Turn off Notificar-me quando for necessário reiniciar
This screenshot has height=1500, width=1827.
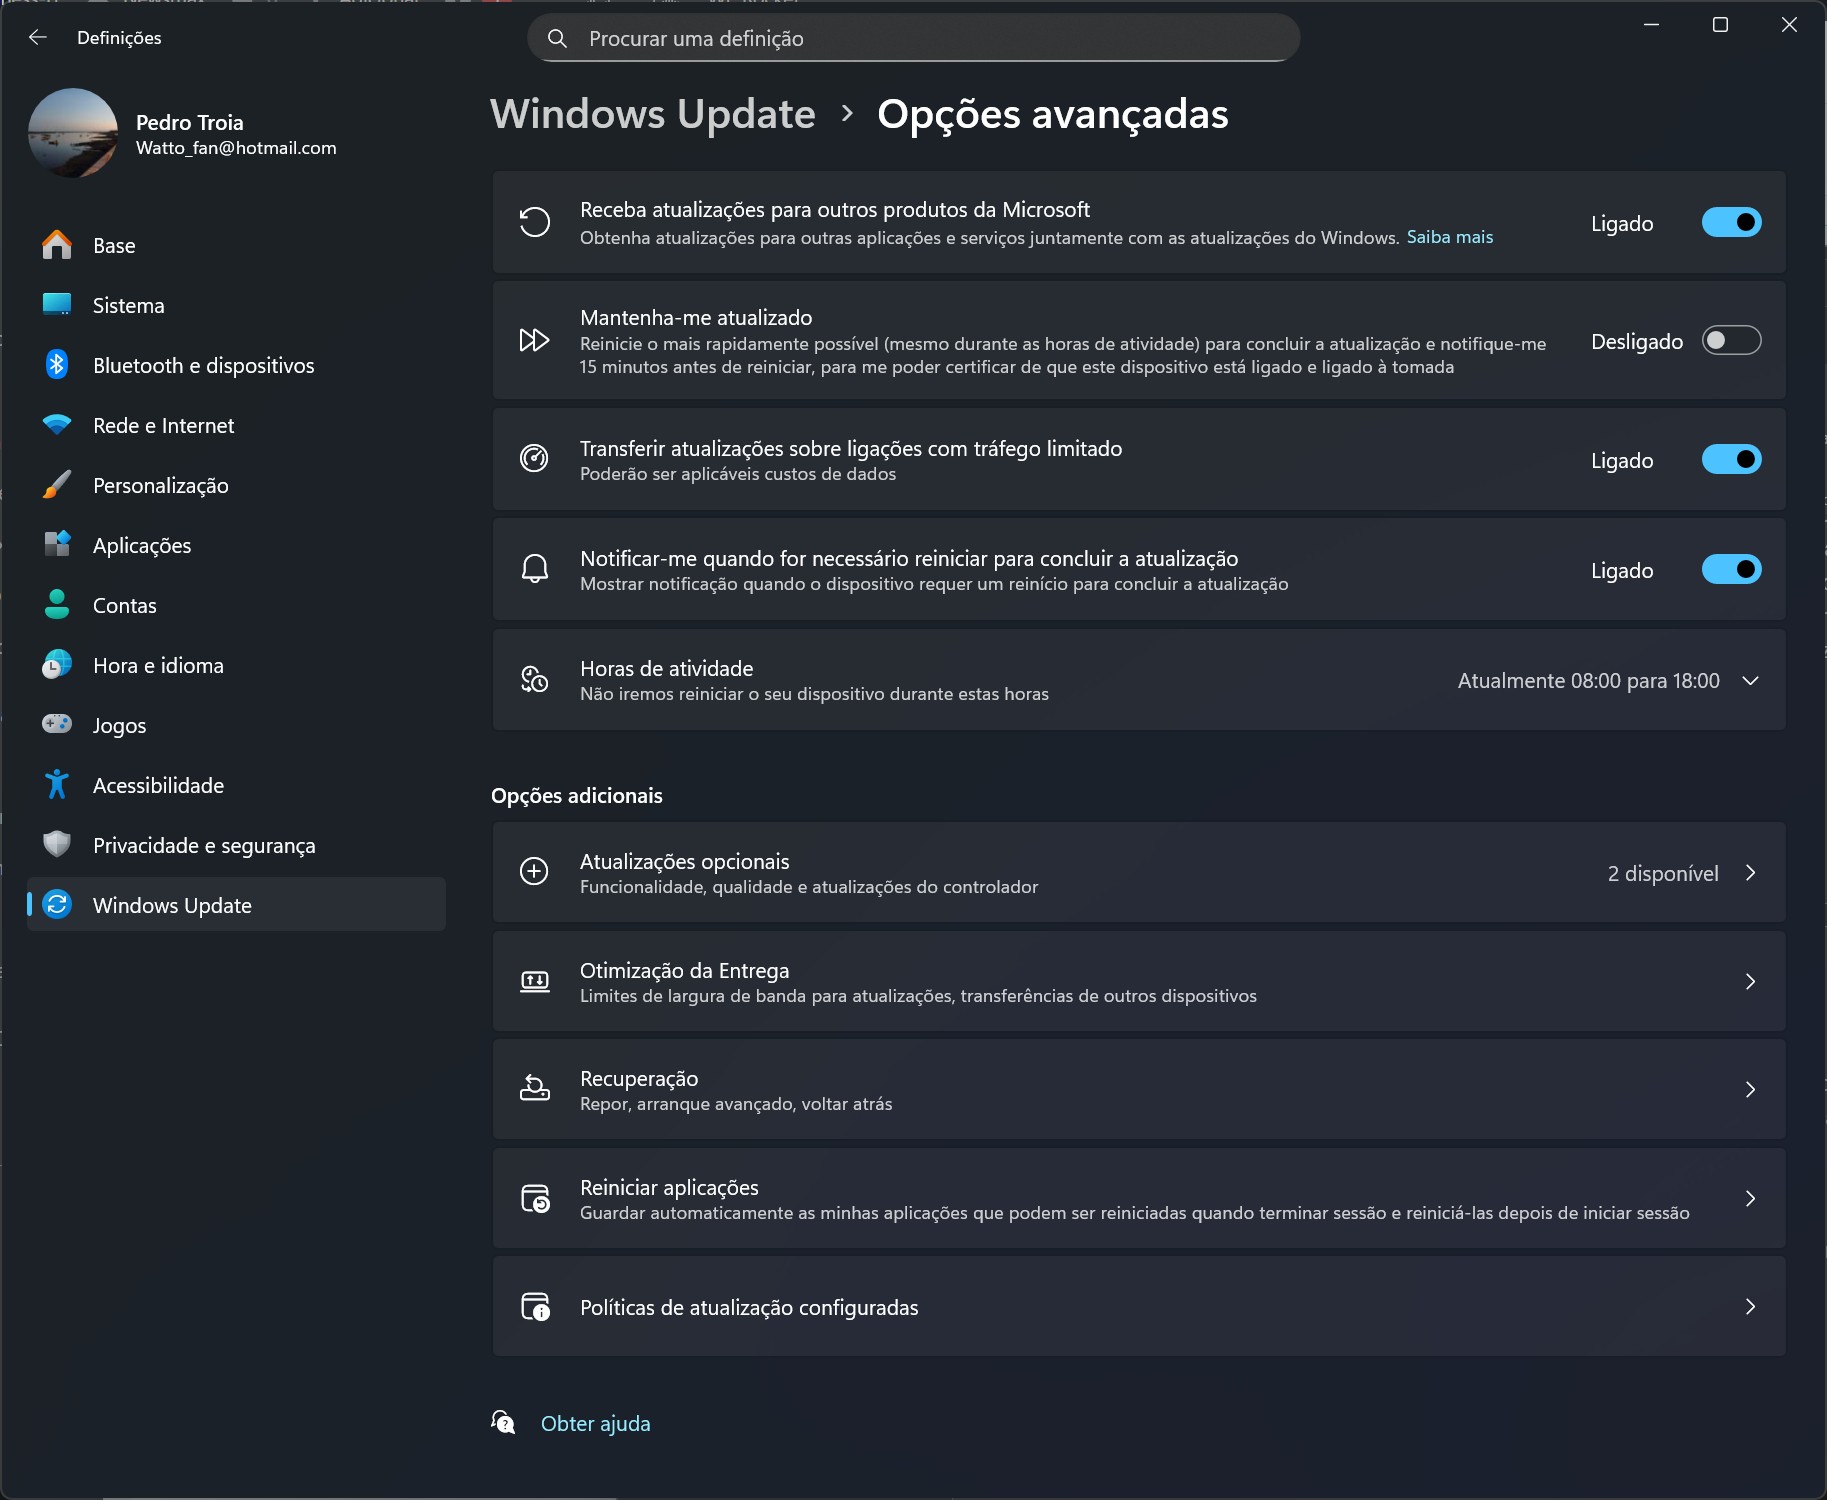[1731, 569]
